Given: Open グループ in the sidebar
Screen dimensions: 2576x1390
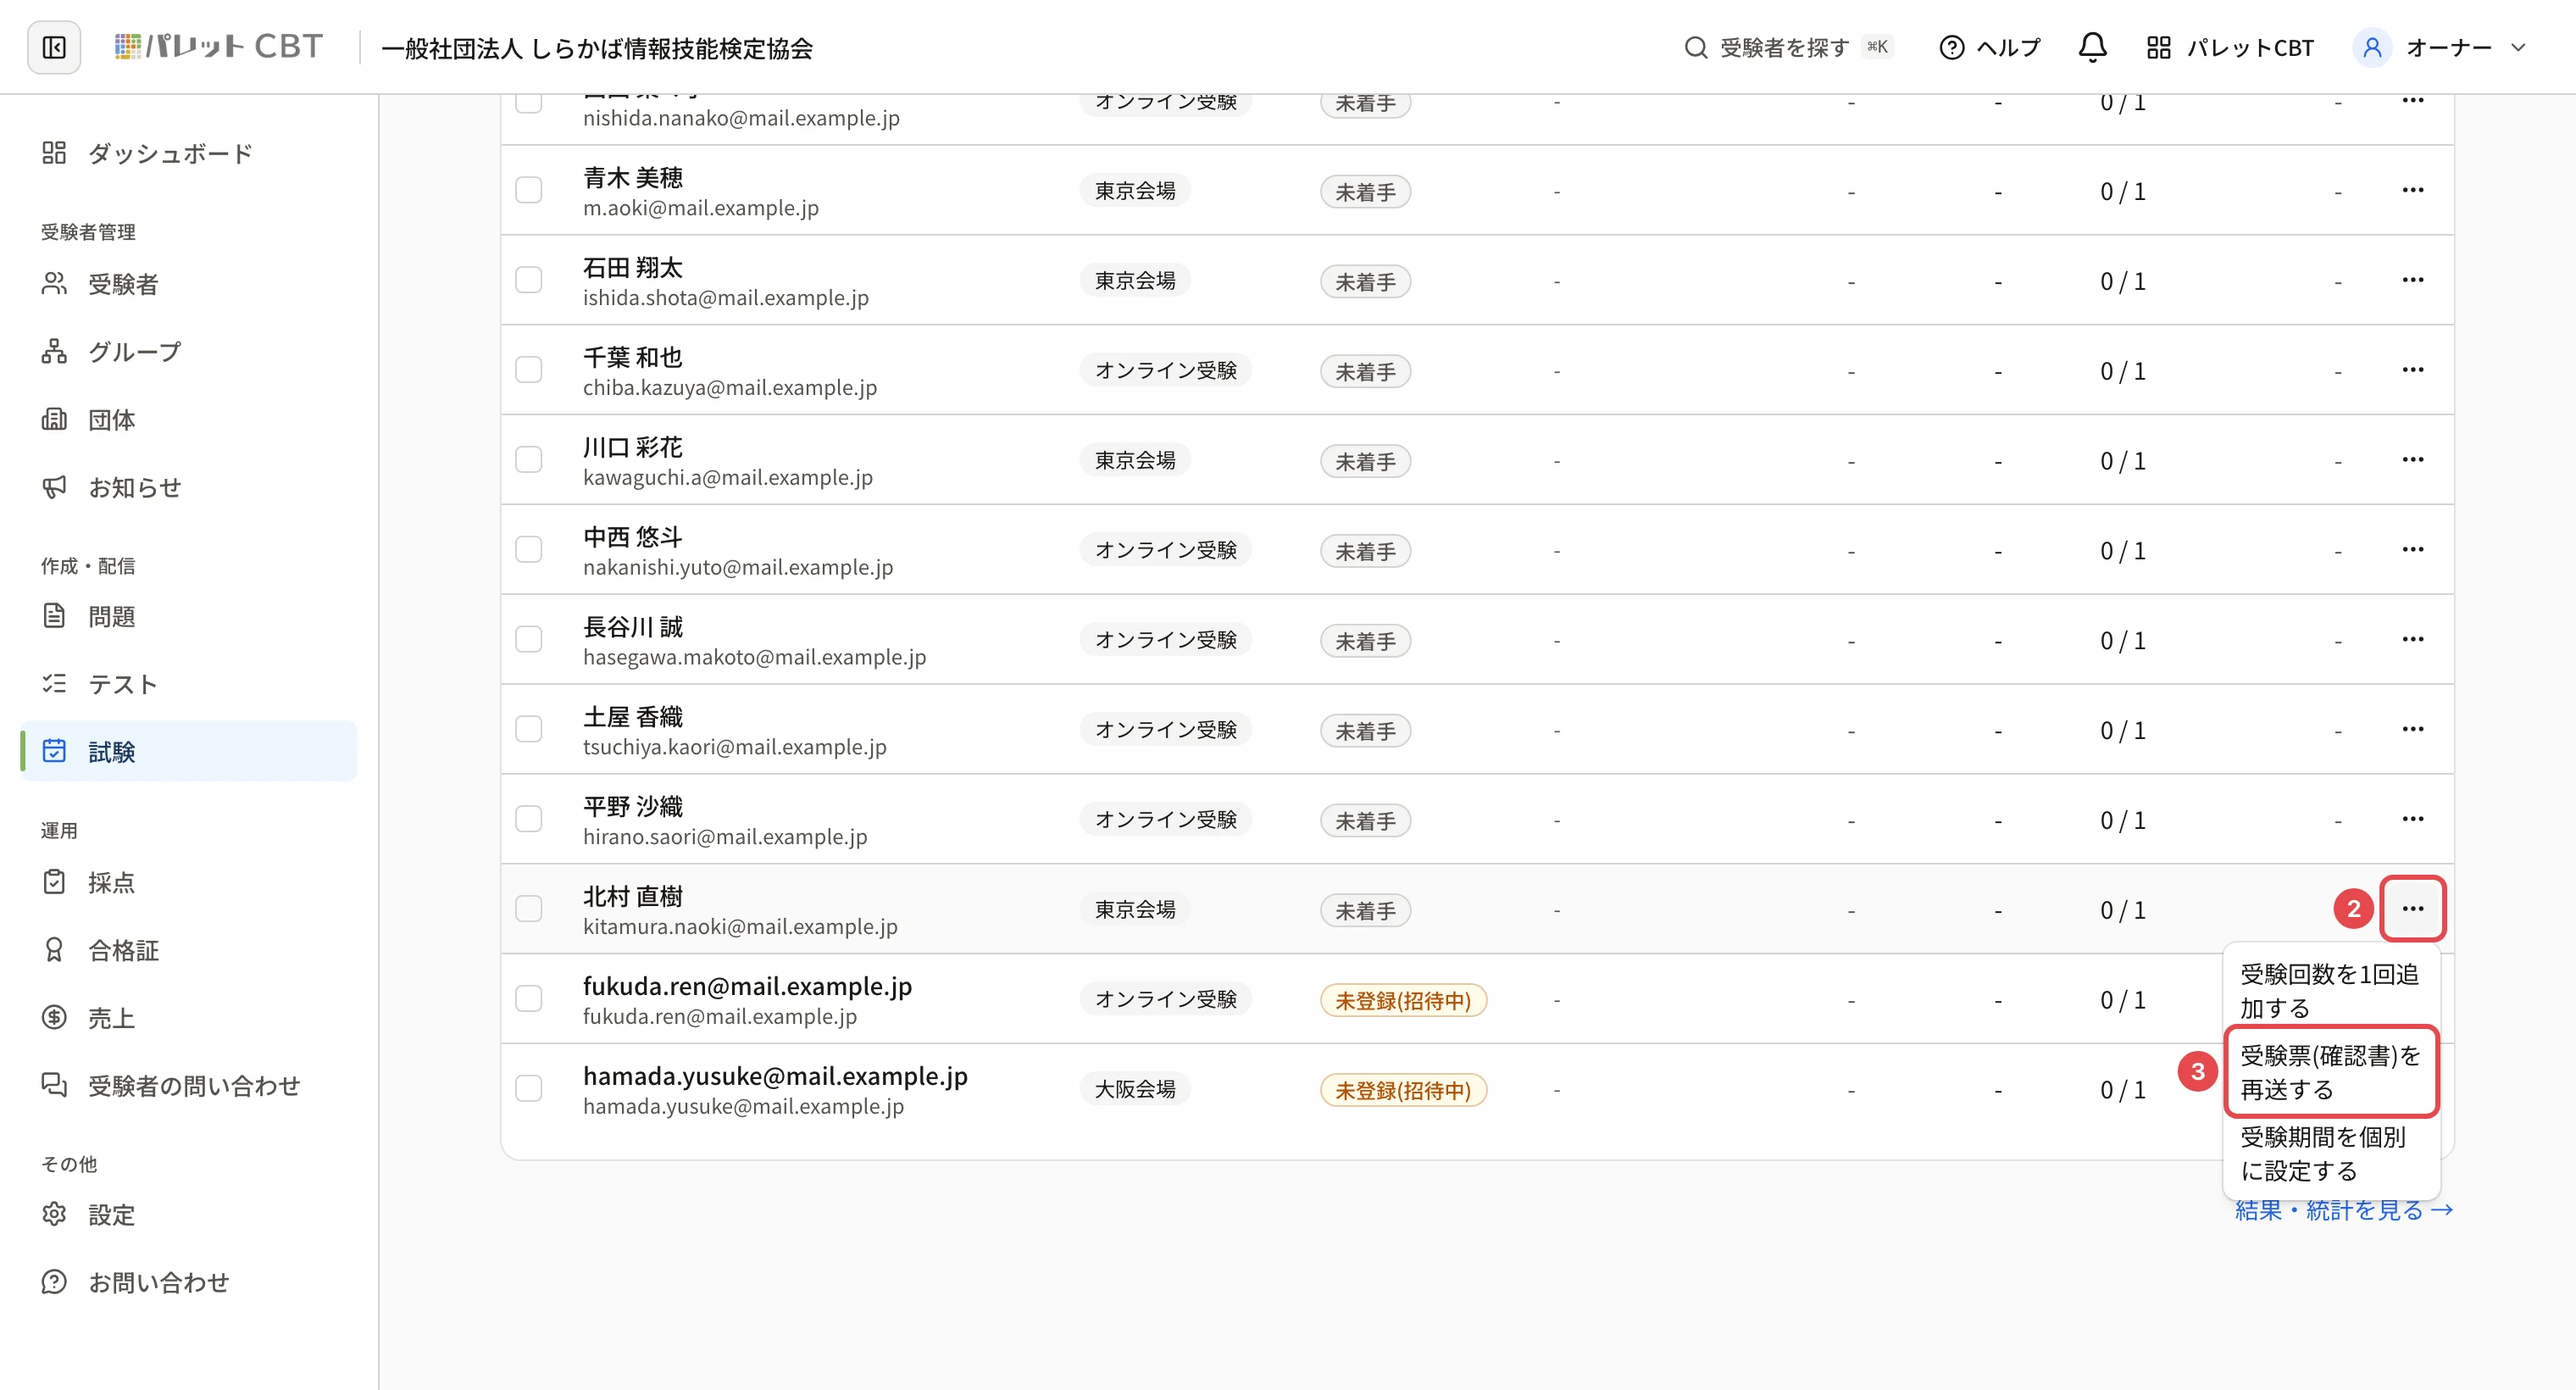Looking at the screenshot, I should coord(188,352).
